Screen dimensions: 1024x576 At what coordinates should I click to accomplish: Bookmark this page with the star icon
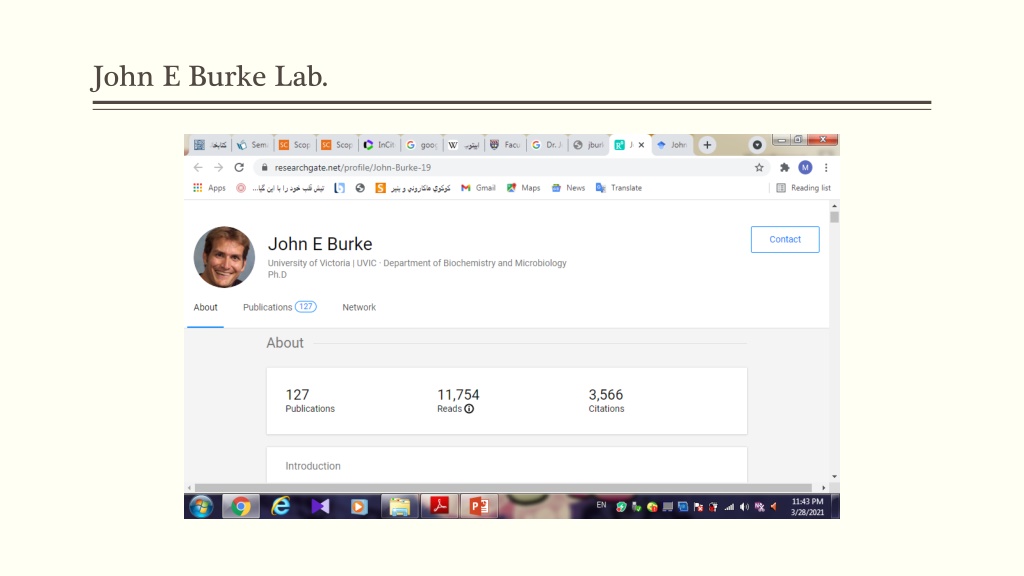(759, 168)
